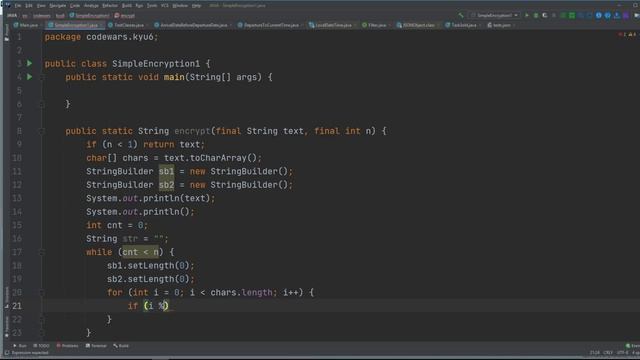Screen dimensions: 640x360
Task: Click the 21:24 caret position in the status bar
Action: 595,353
